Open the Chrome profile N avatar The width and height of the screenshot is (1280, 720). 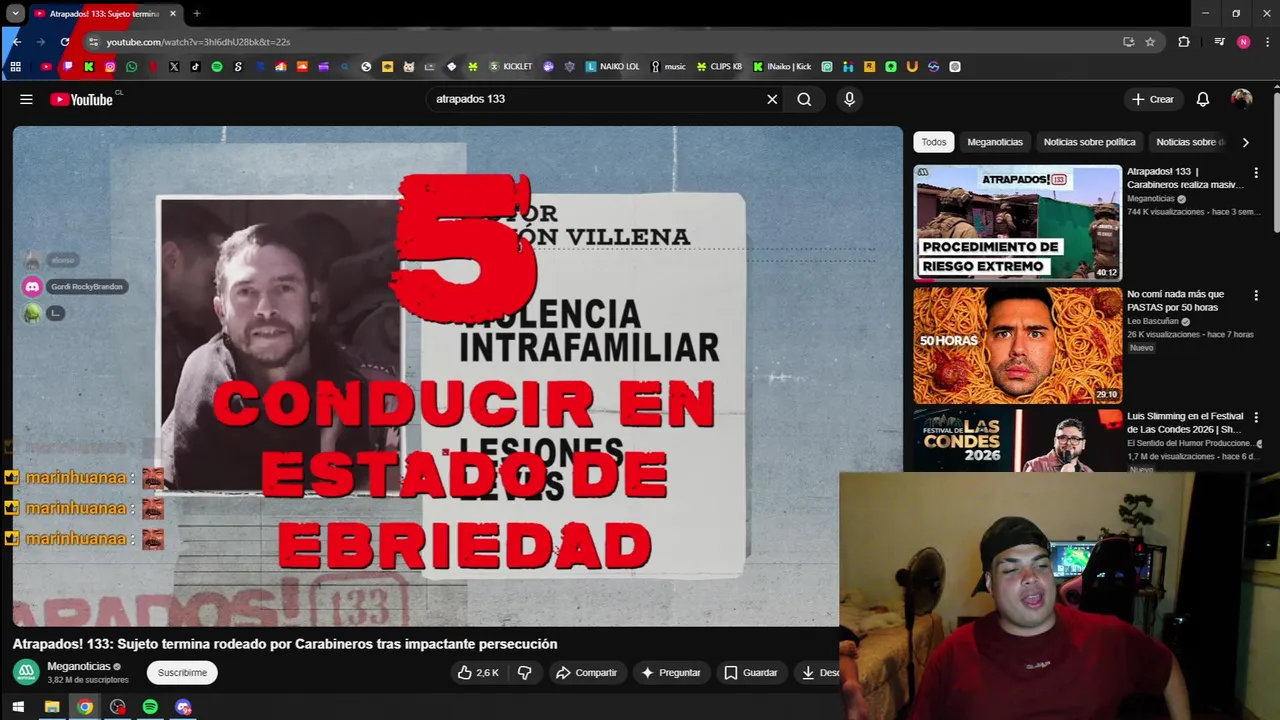[x=1243, y=42]
